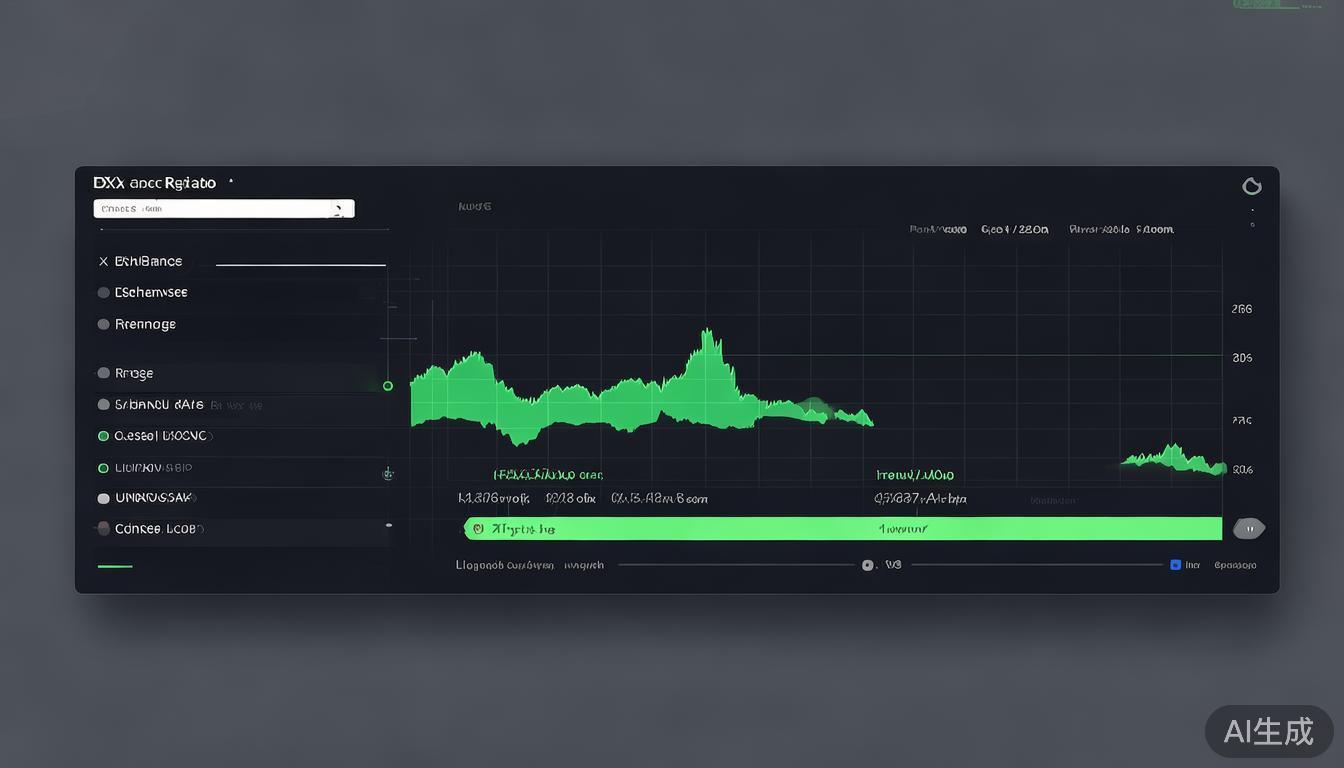Click the circular refresh icon at top right
The image size is (1344, 768).
(1251, 186)
